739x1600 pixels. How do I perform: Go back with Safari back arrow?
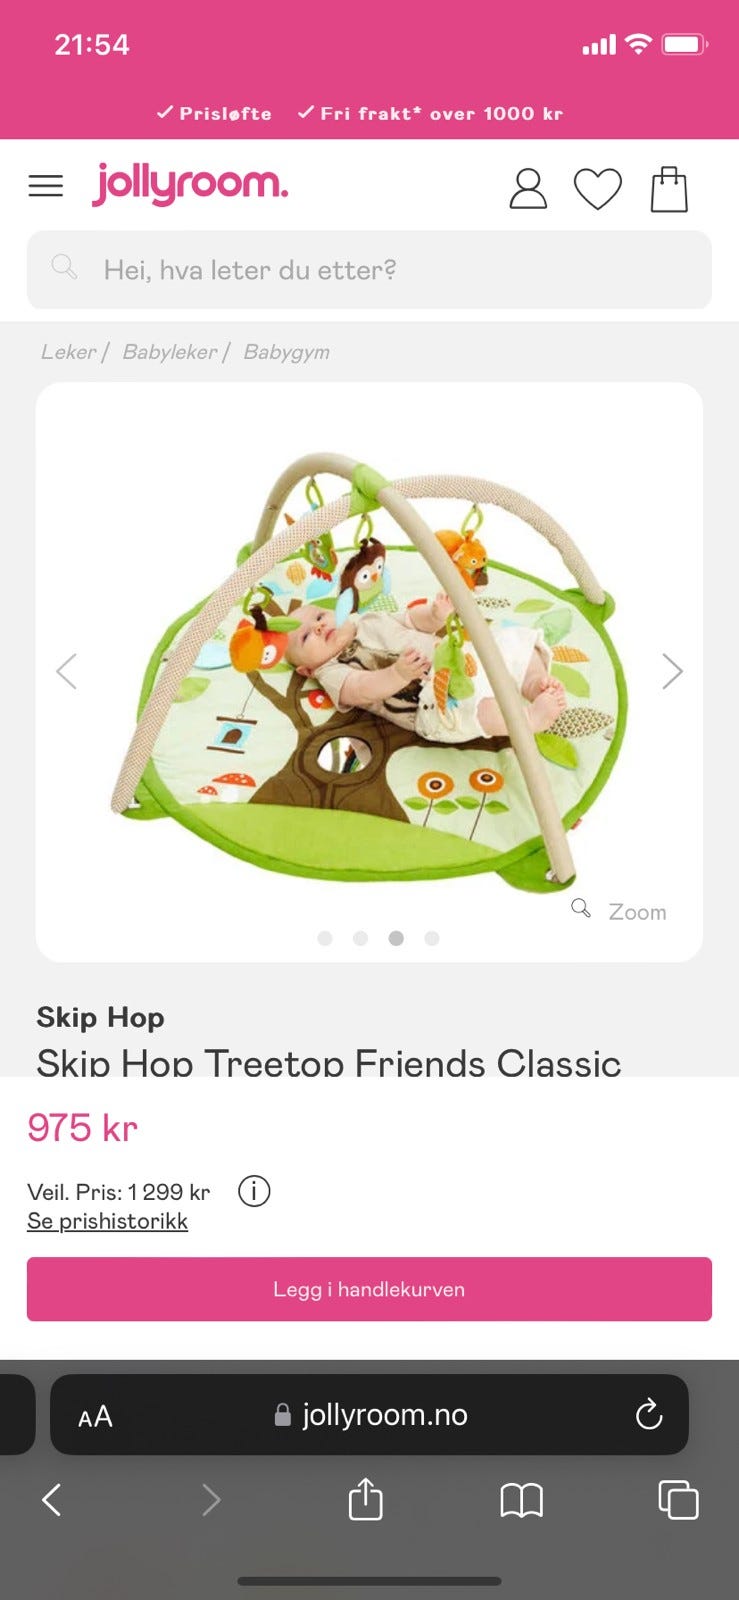[x=52, y=1499]
